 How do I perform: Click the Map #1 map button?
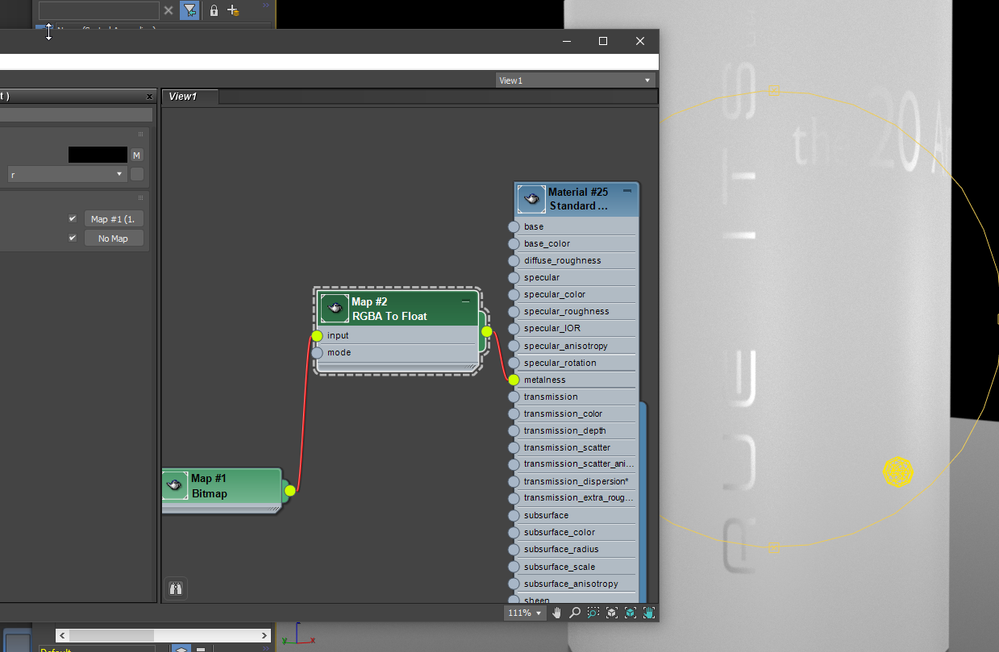pyautogui.click(x=113, y=219)
